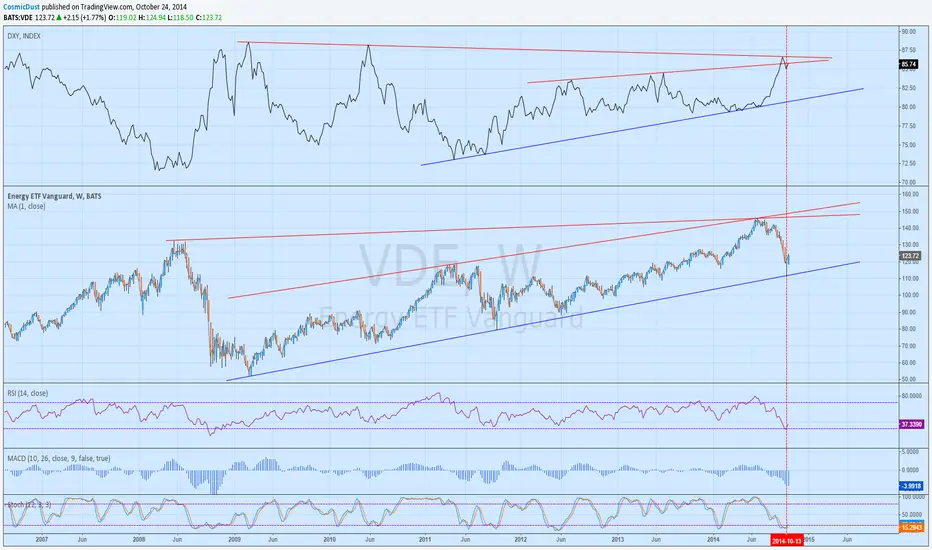
Task: Select the blue support trendline in DXY pane
Action: click(x=642, y=127)
